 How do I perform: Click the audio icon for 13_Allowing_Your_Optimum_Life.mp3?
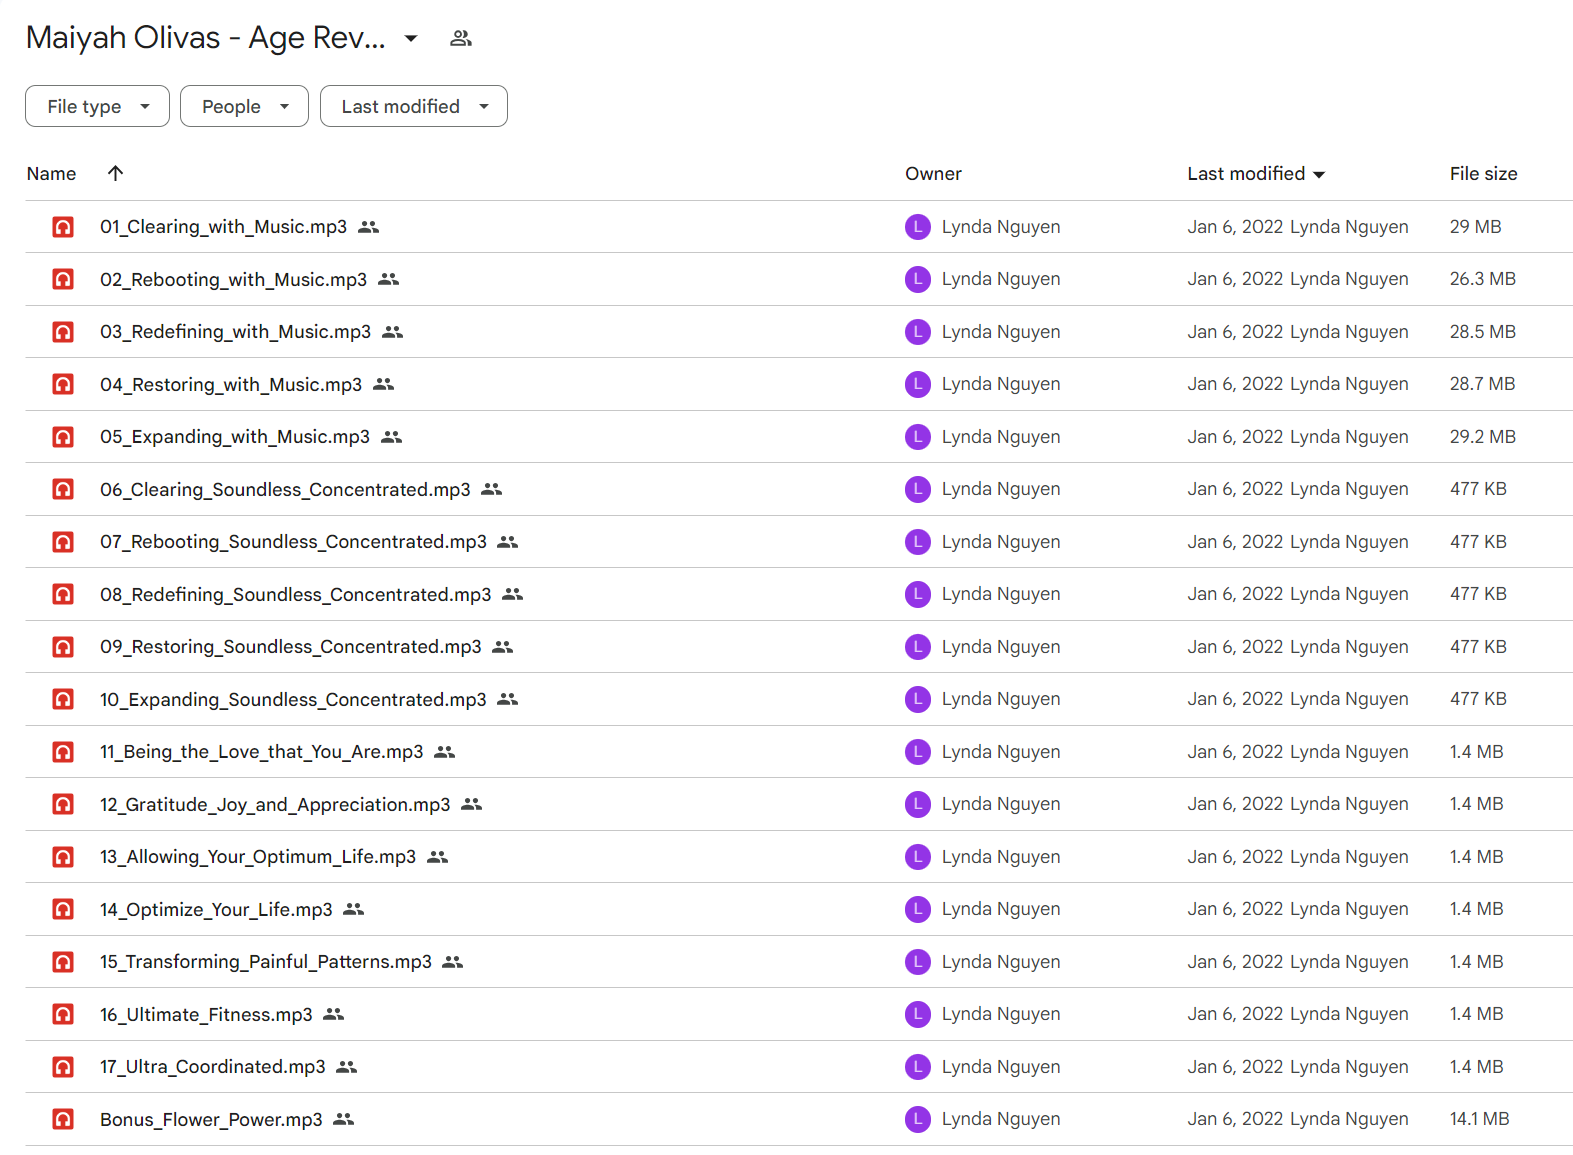point(63,857)
